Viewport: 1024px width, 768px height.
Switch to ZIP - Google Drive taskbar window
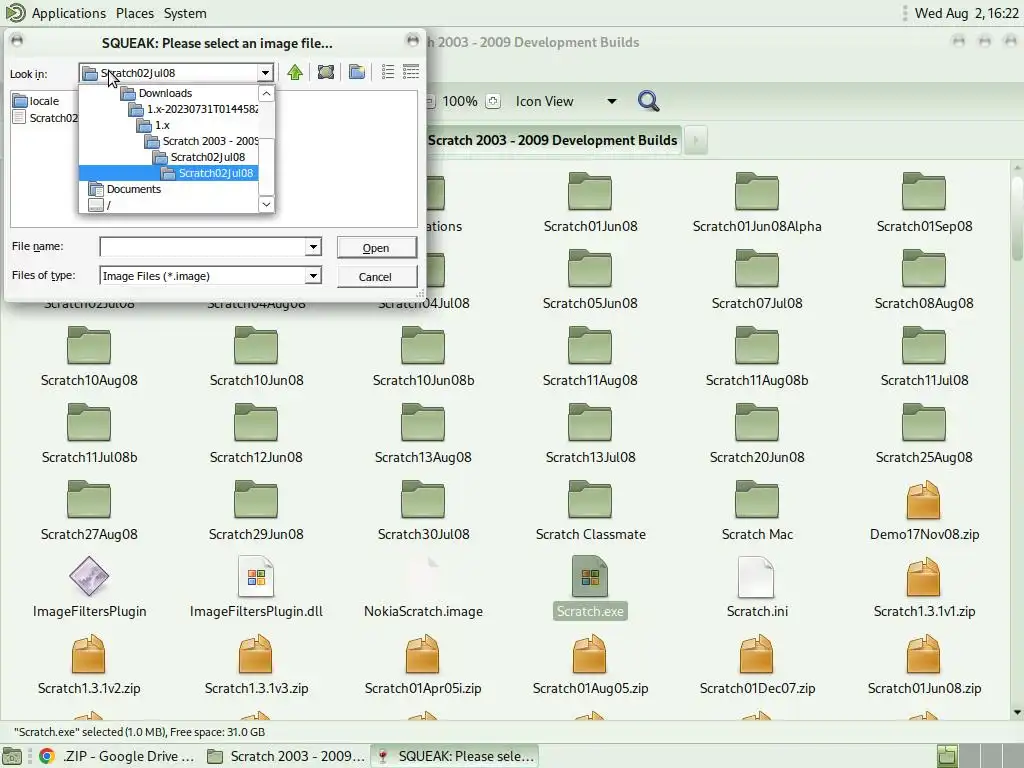(116, 756)
